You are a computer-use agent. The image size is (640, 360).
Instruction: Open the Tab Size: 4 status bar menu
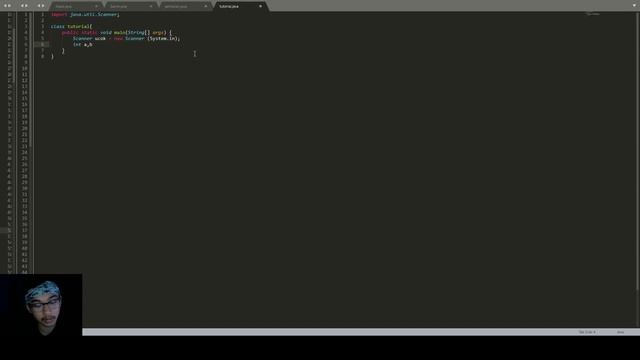(x=587, y=332)
